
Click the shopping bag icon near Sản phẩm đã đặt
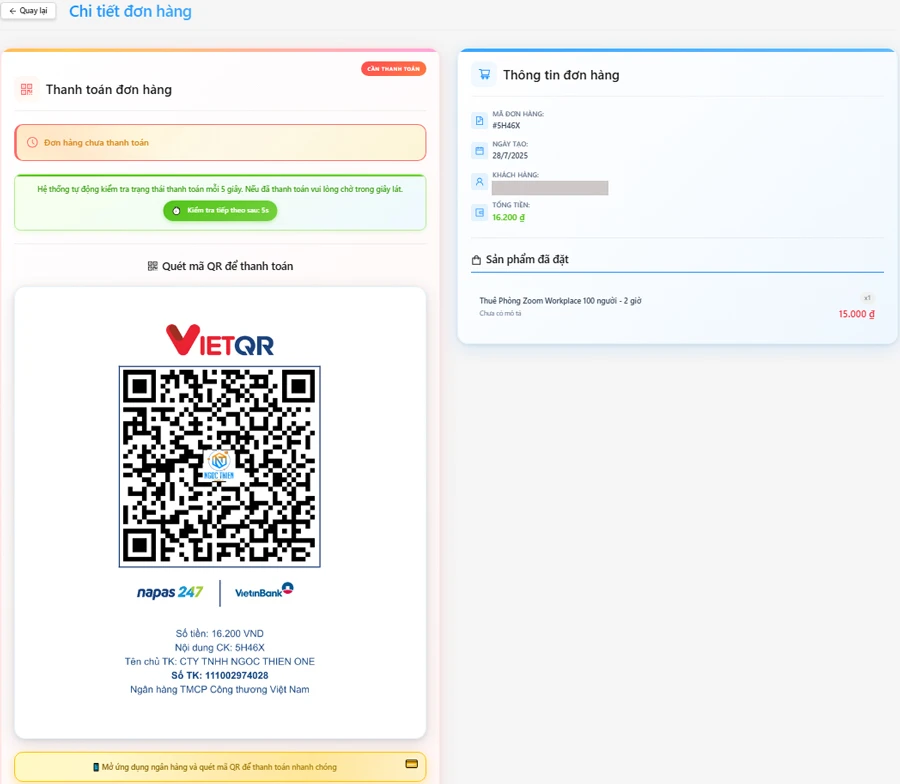coord(475,258)
